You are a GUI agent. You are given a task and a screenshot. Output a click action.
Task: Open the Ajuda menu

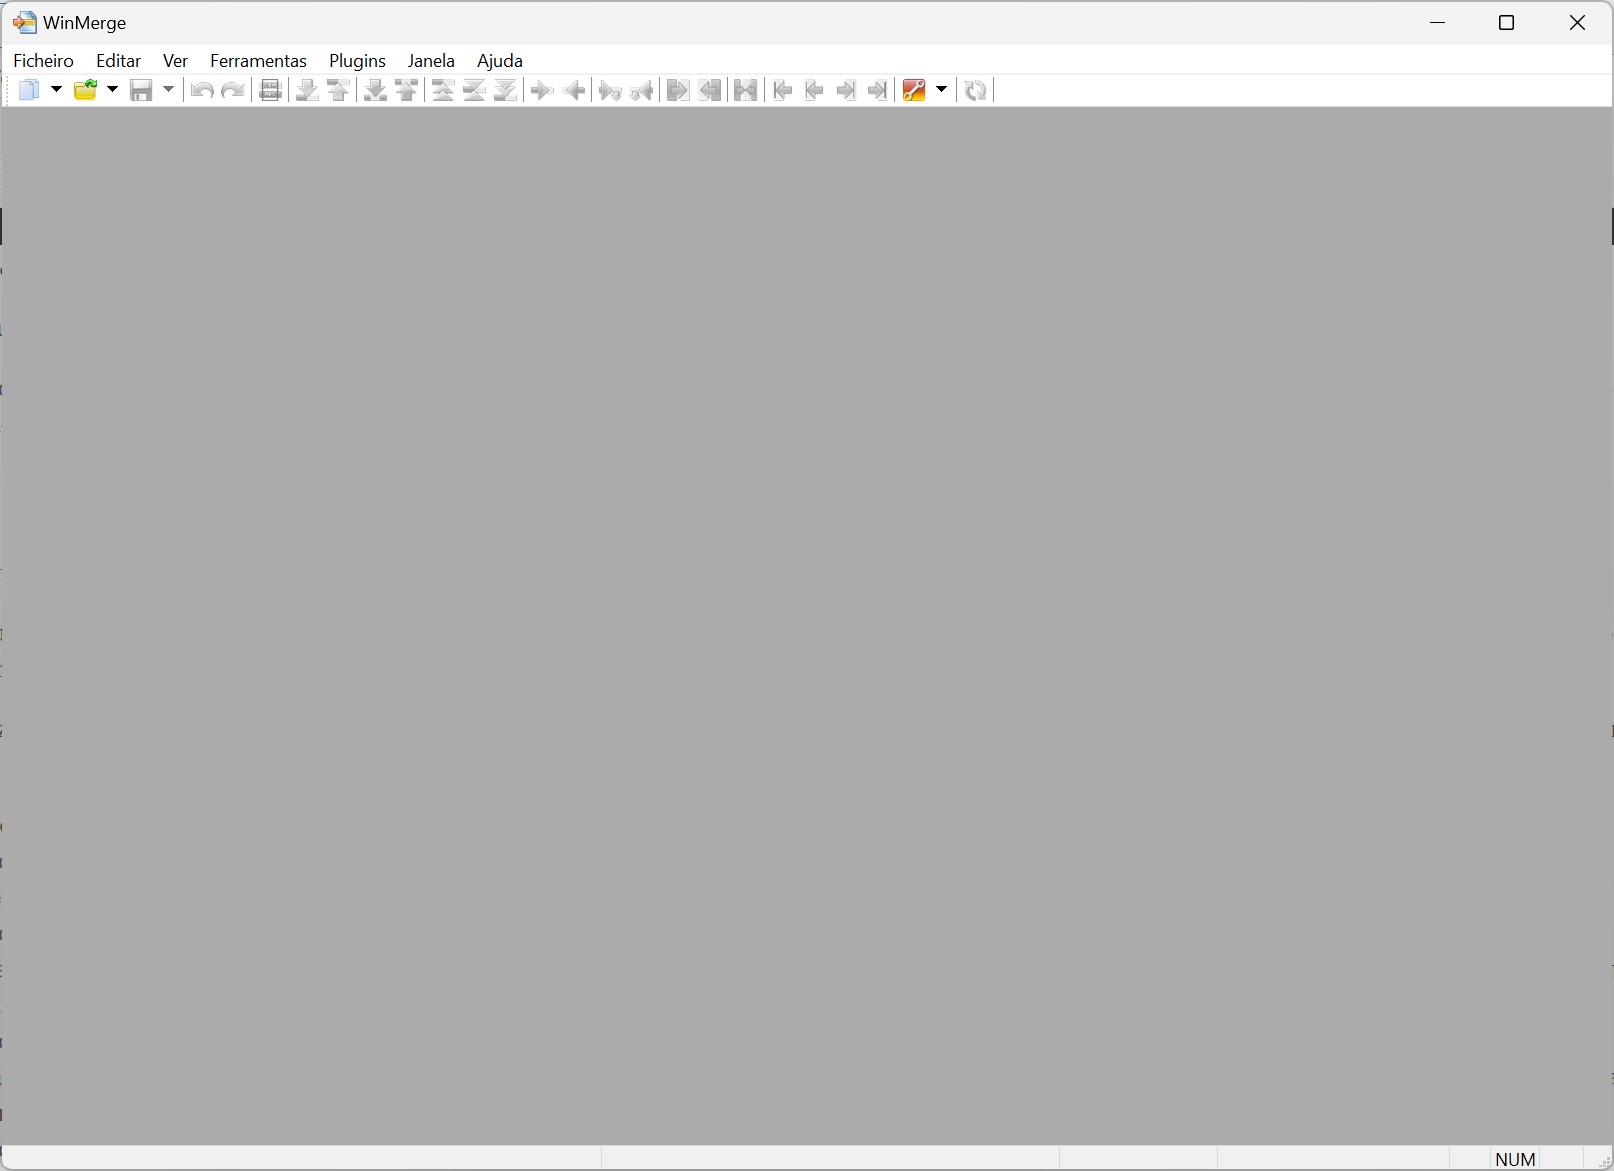pos(499,61)
